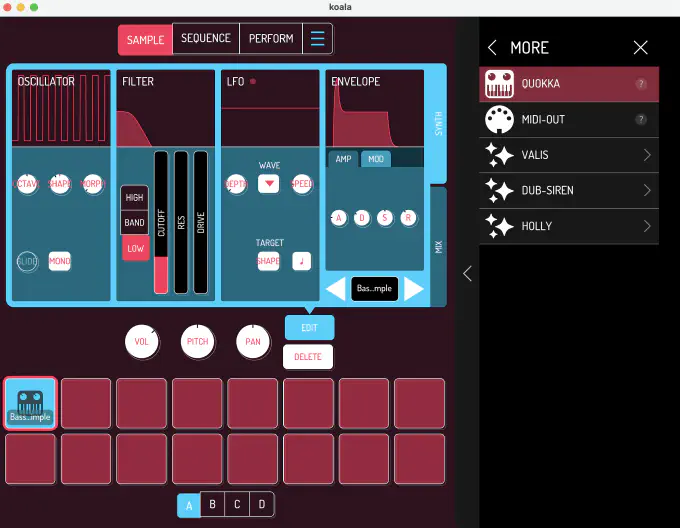Switch to the vertical SYNTH tab
The image size is (680, 528).
click(438, 124)
